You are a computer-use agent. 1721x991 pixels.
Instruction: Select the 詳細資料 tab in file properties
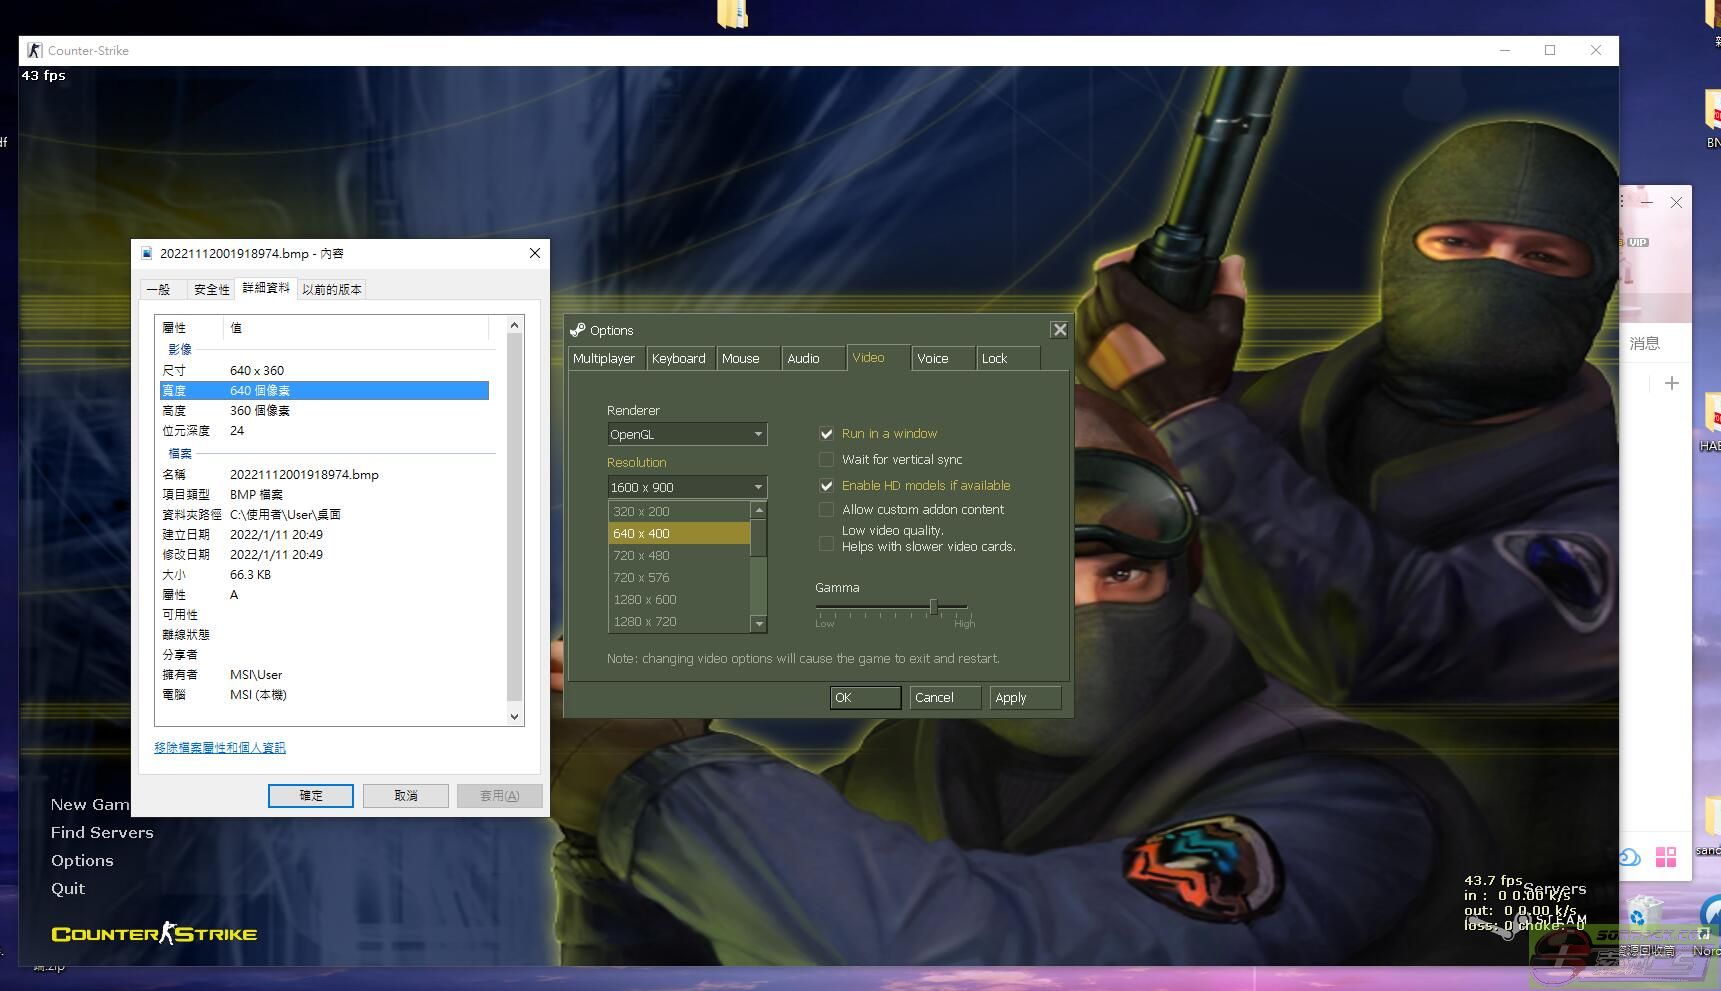[265, 288]
